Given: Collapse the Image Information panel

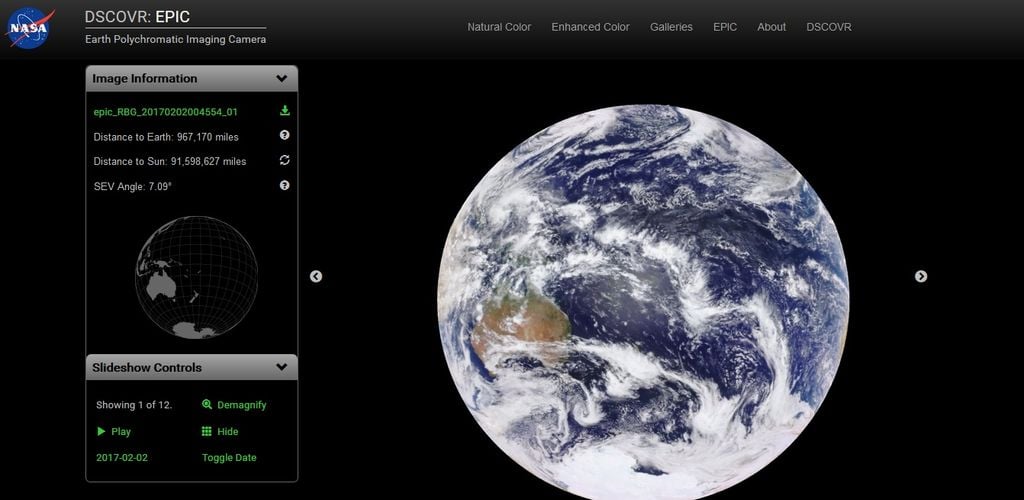Looking at the screenshot, I should pos(282,78).
